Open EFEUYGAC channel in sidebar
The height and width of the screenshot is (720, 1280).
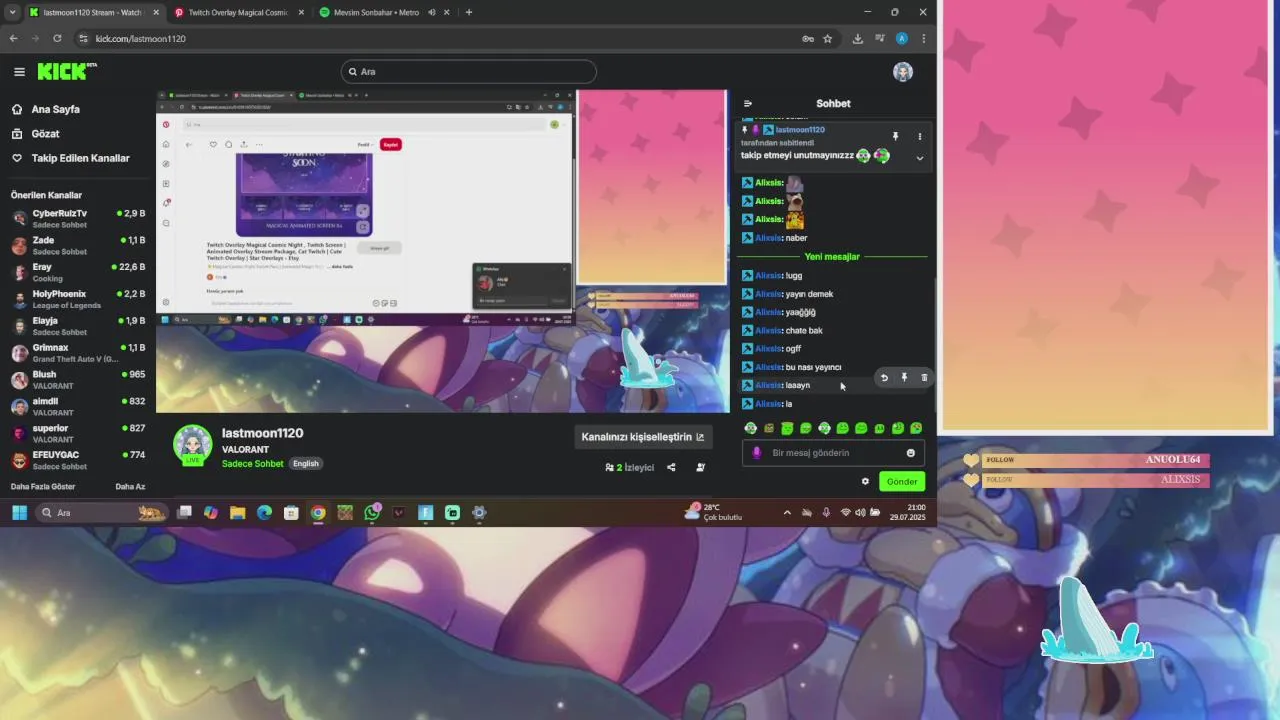coord(78,460)
